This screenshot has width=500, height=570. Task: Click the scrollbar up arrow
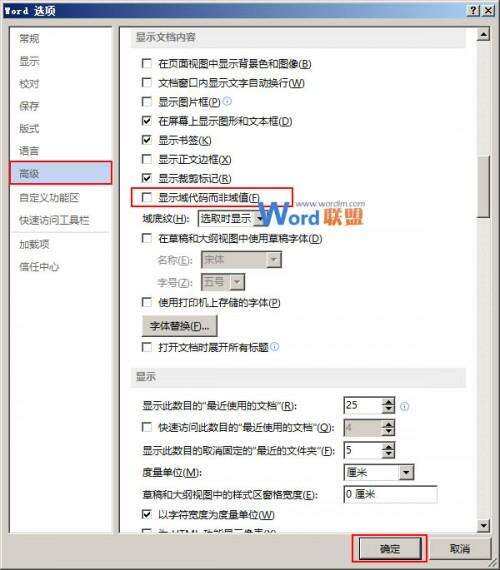pos(483,35)
